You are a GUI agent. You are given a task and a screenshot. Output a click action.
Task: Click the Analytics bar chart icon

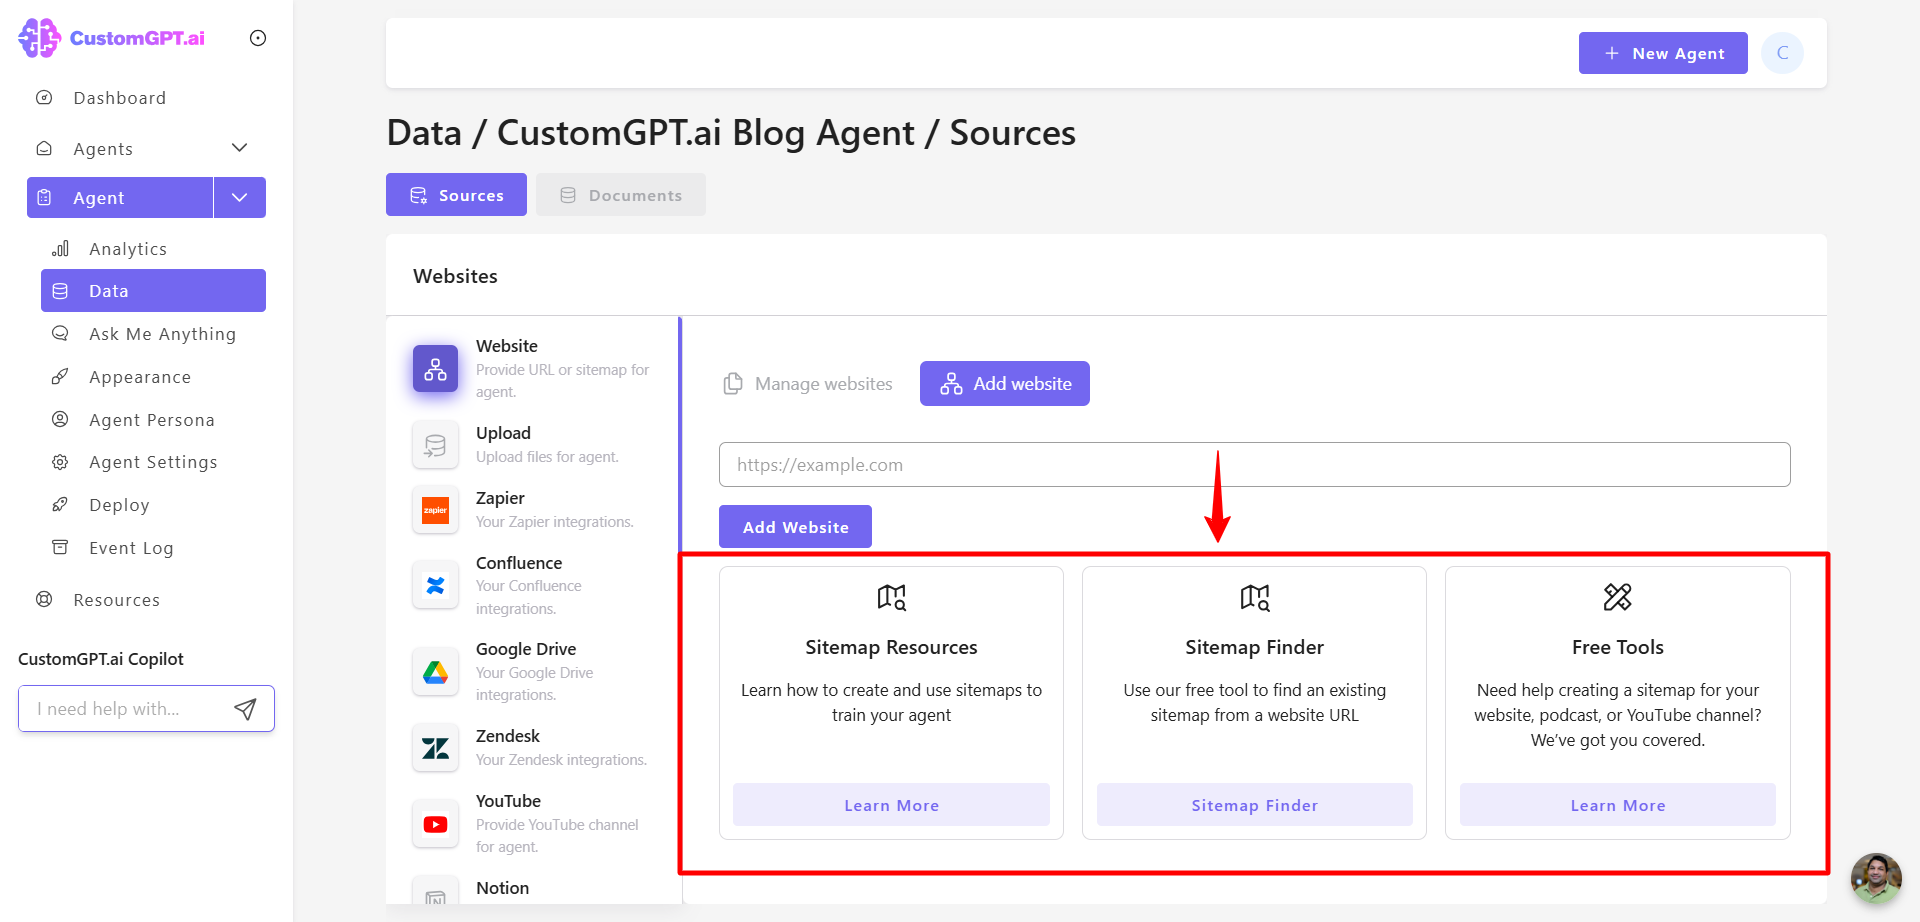coord(61,249)
